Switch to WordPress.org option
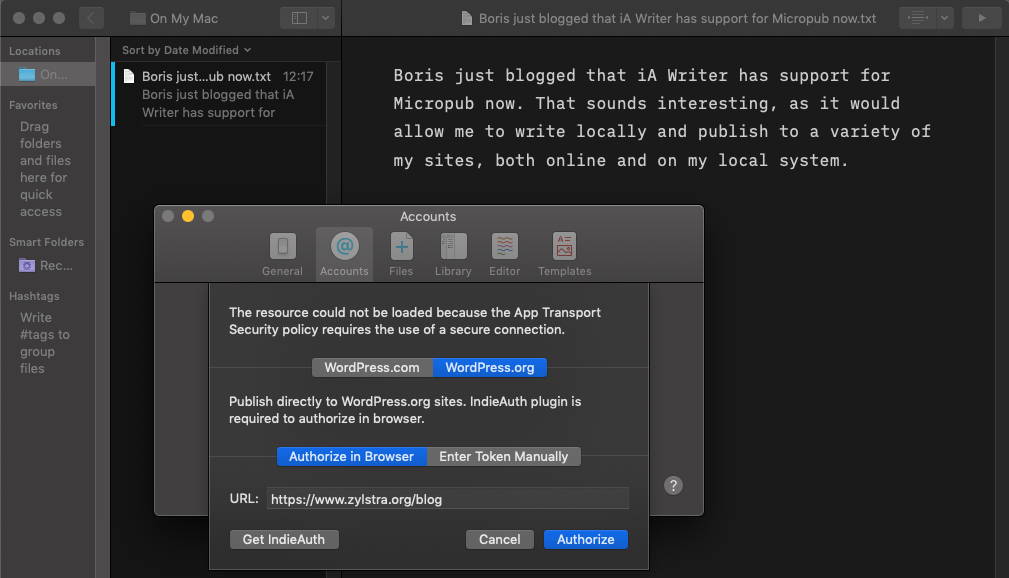This screenshot has height=578, width=1009. (x=490, y=368)
